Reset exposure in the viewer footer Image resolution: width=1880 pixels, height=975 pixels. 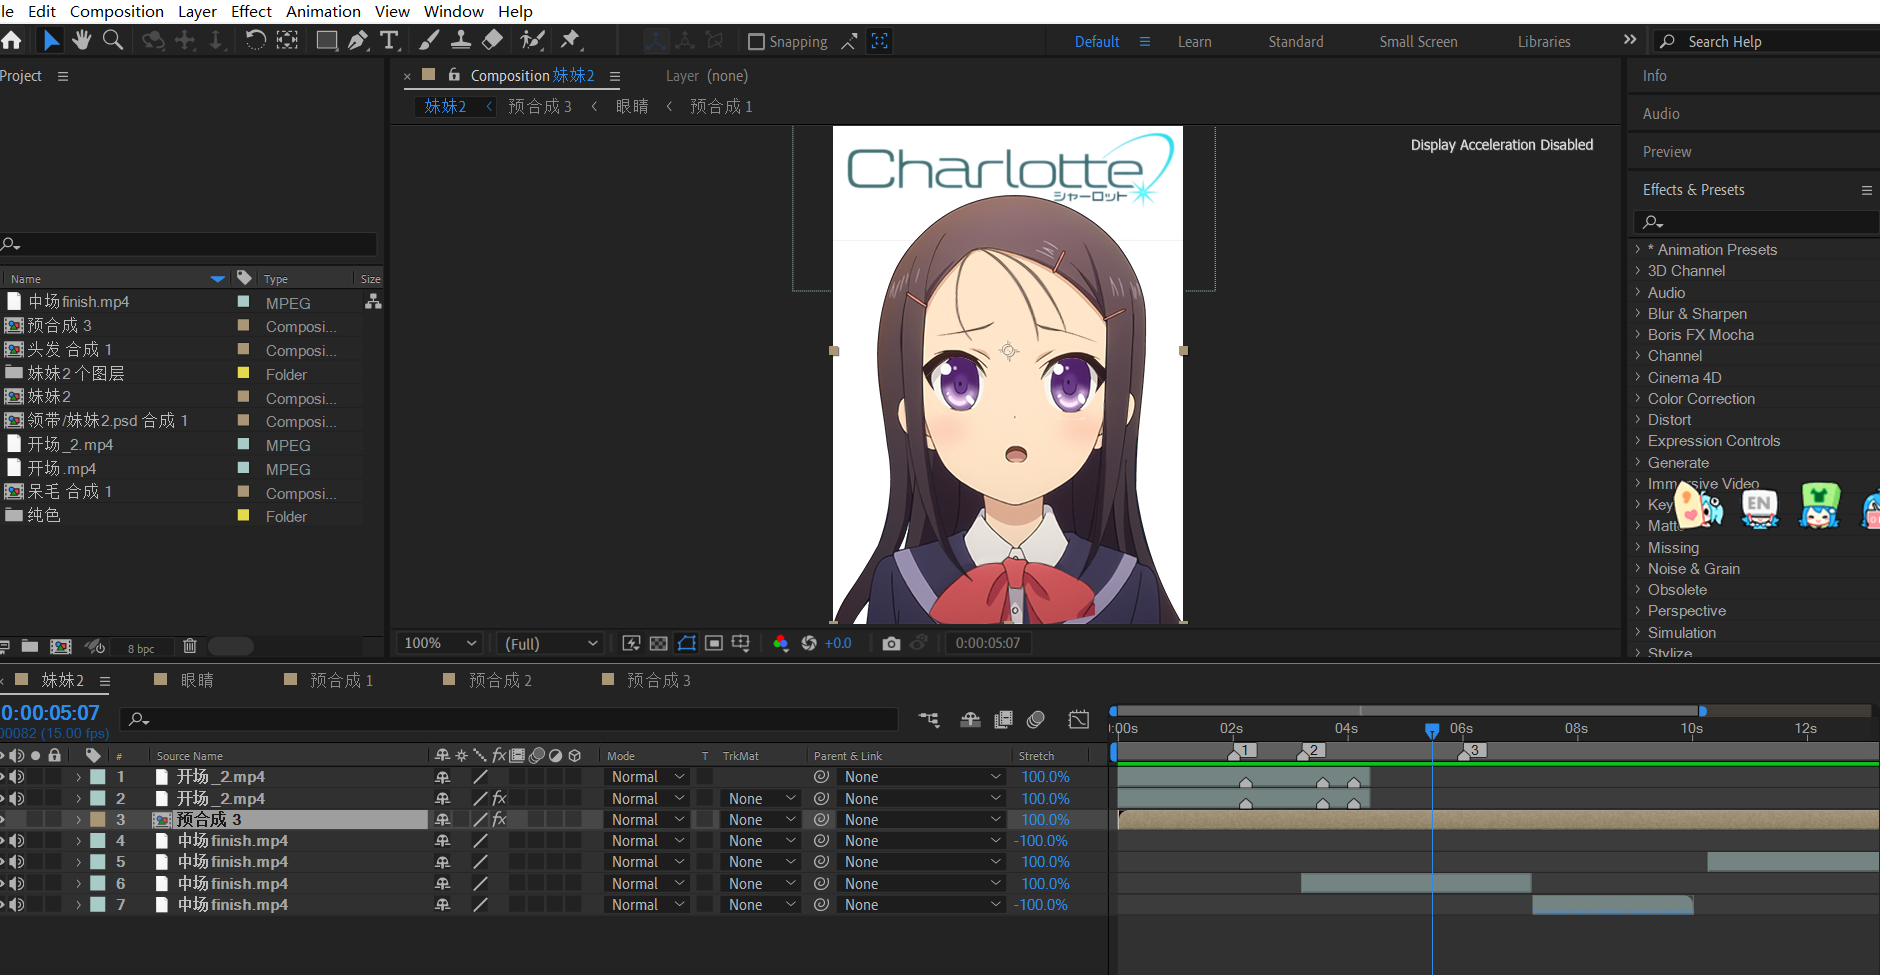[809, 643]
